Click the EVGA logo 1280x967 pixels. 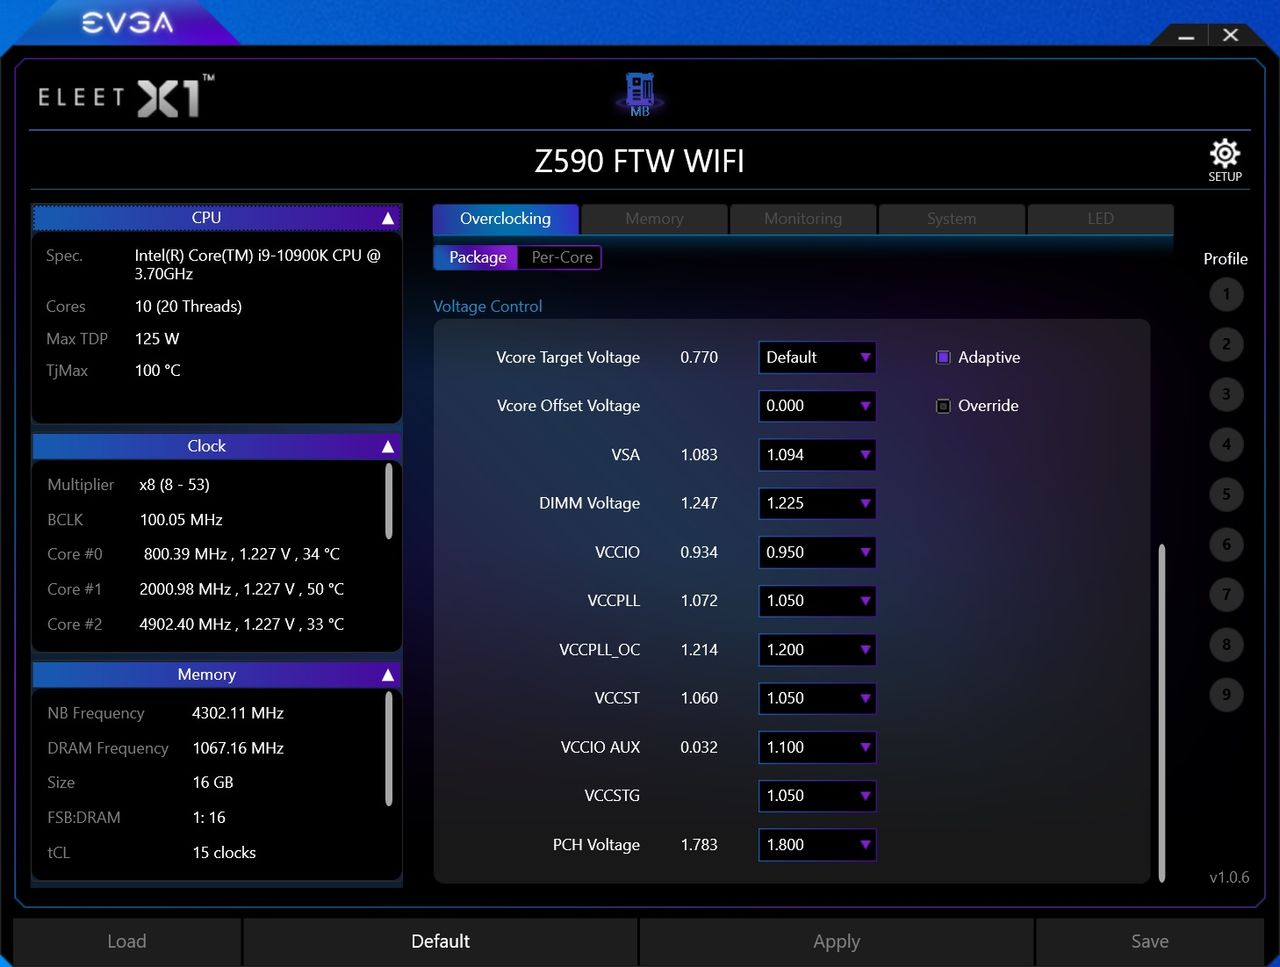[x=127, y=22]
